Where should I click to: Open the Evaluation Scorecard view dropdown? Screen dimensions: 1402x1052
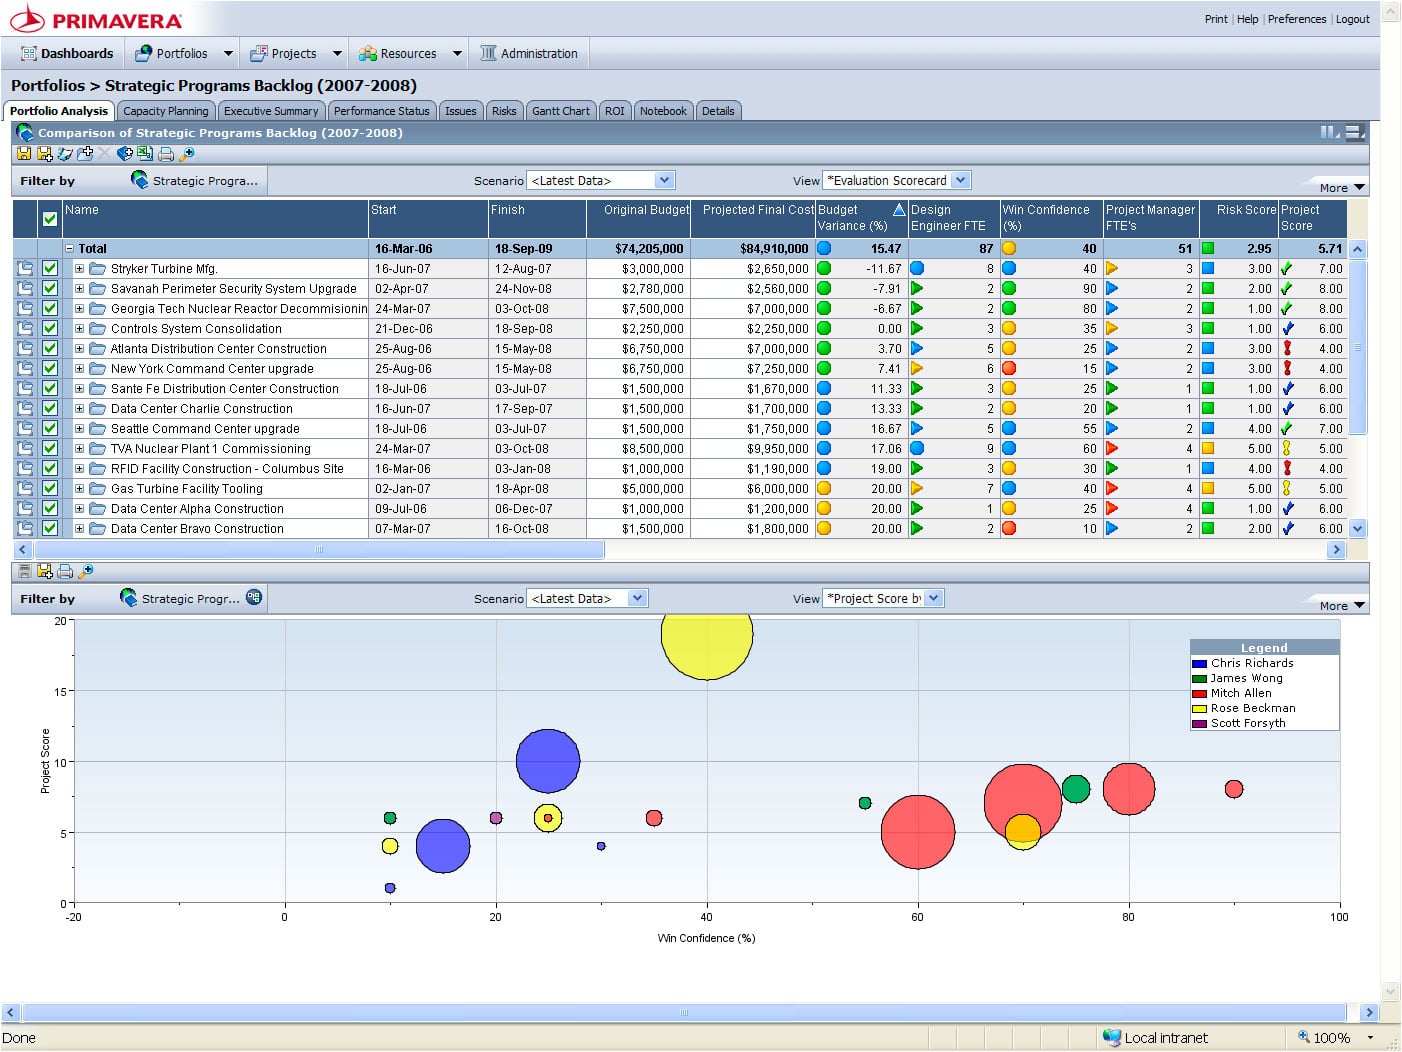coord(960,181)
